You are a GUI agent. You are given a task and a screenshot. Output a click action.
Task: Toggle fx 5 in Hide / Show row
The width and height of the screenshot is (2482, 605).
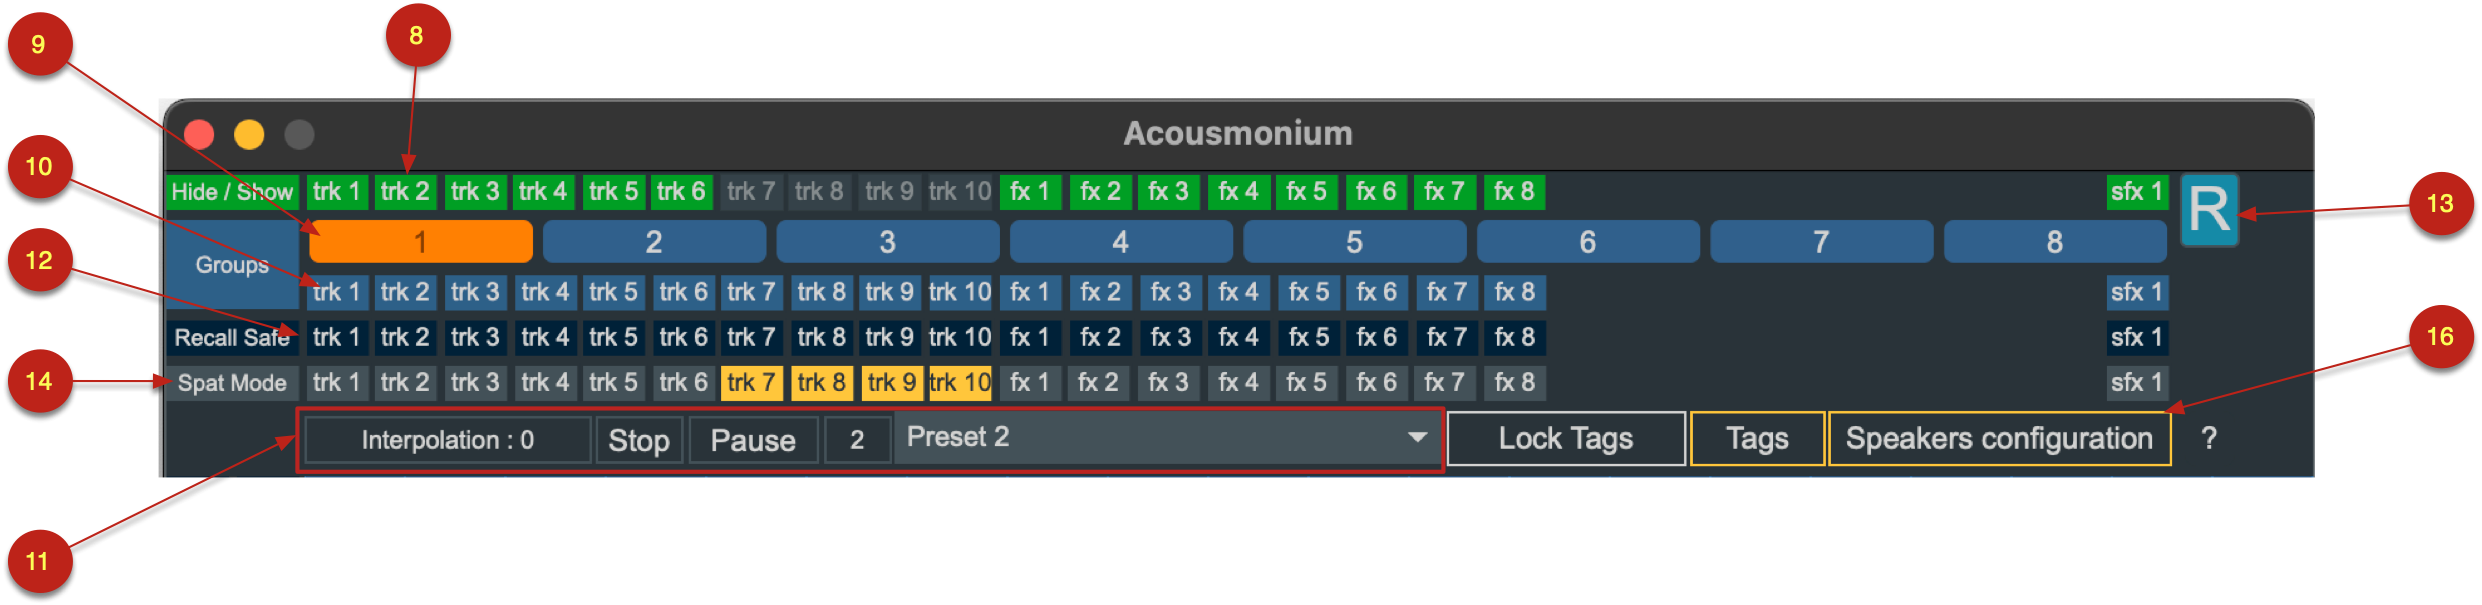pyautogui.click(x=1306, y=192)
